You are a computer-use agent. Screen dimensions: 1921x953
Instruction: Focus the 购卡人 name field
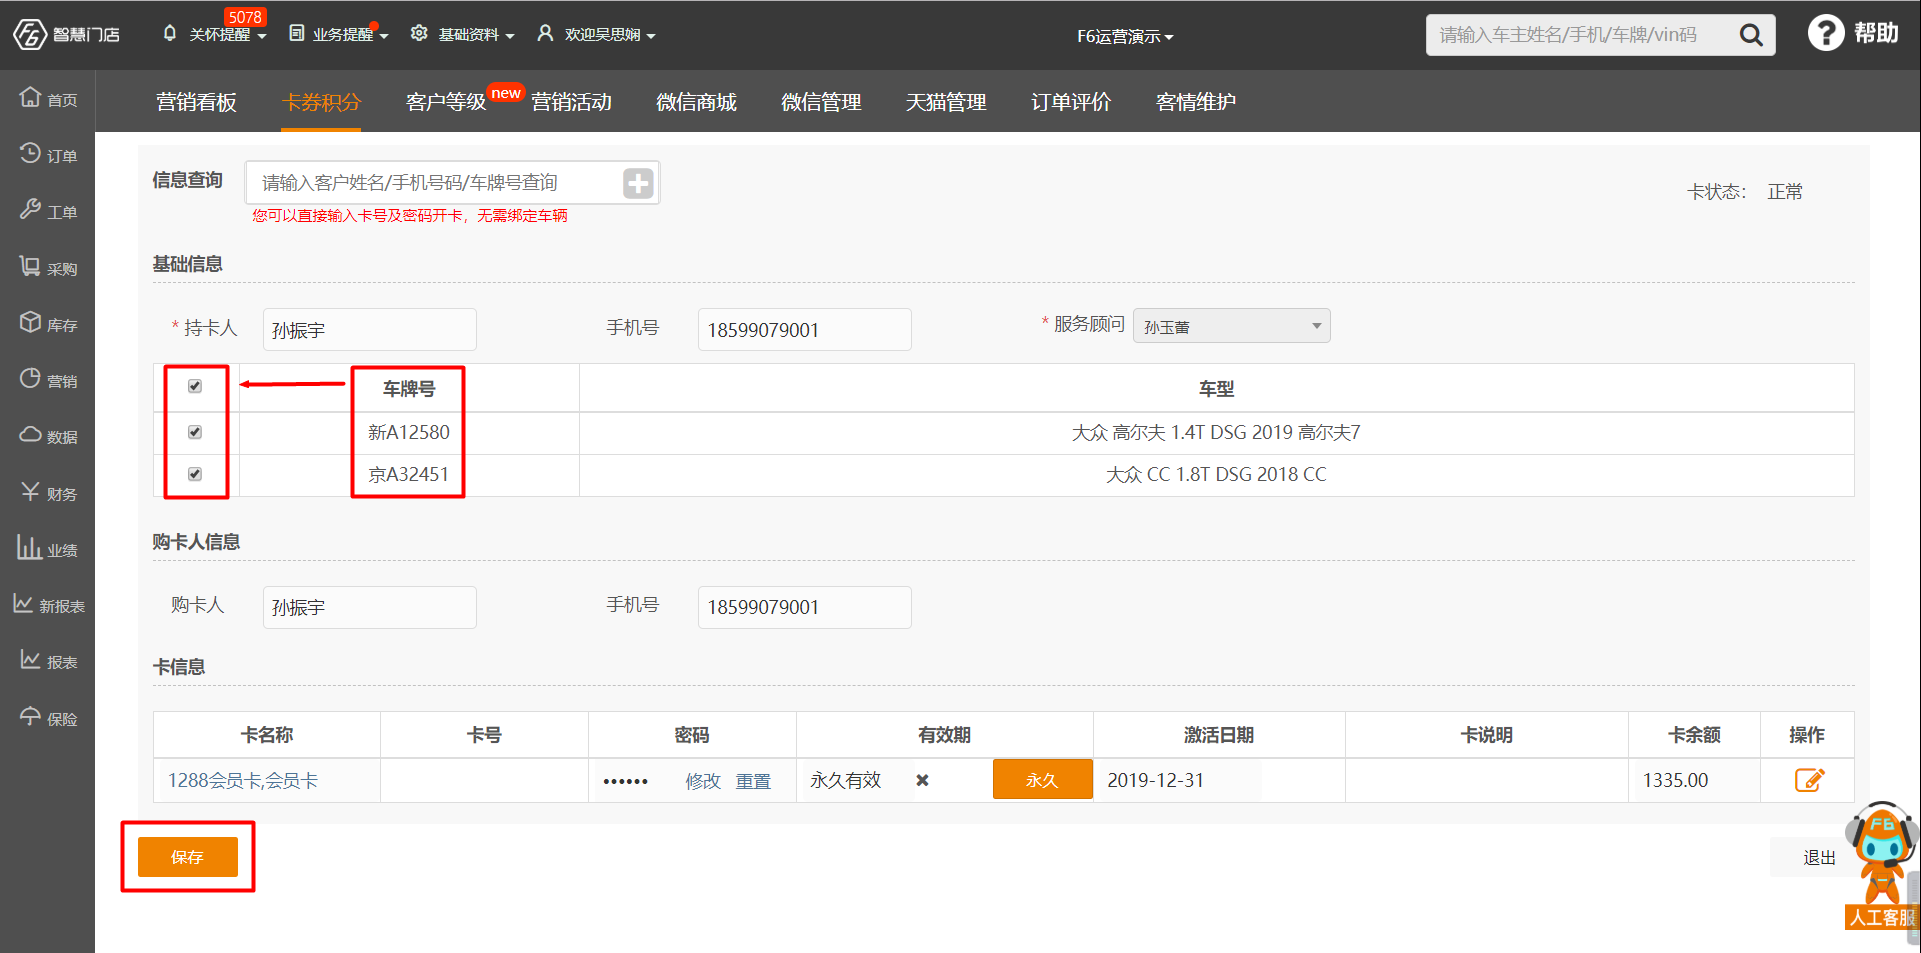(x=369, y=607)
